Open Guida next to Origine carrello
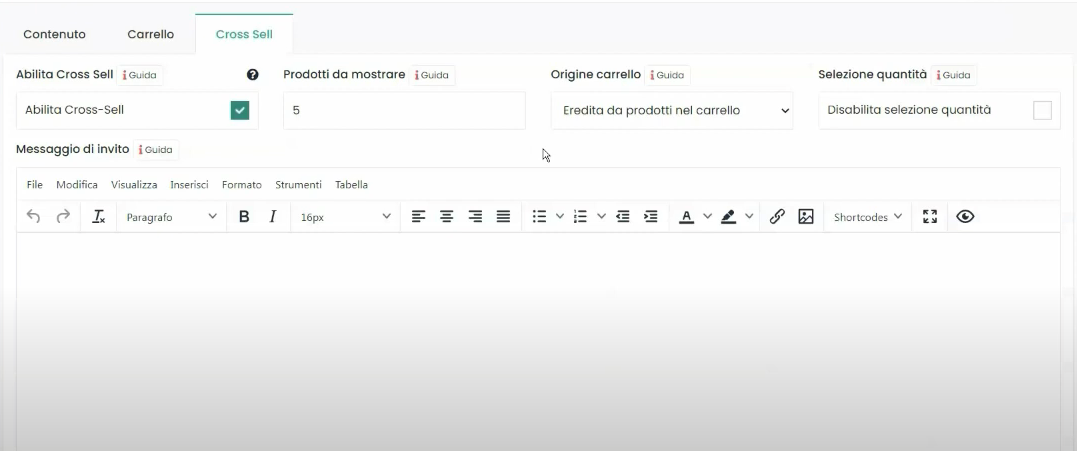The image size is (1077, 451). [x=668, y=75]
